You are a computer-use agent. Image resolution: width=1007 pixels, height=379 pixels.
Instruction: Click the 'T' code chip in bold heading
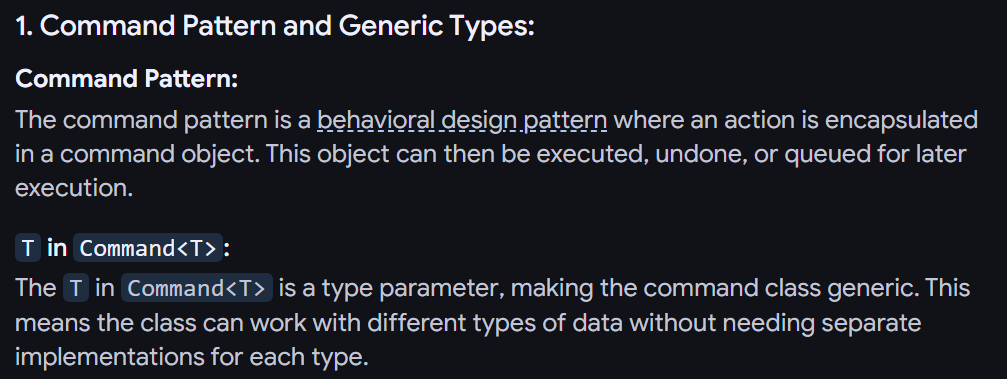point(28,248)
